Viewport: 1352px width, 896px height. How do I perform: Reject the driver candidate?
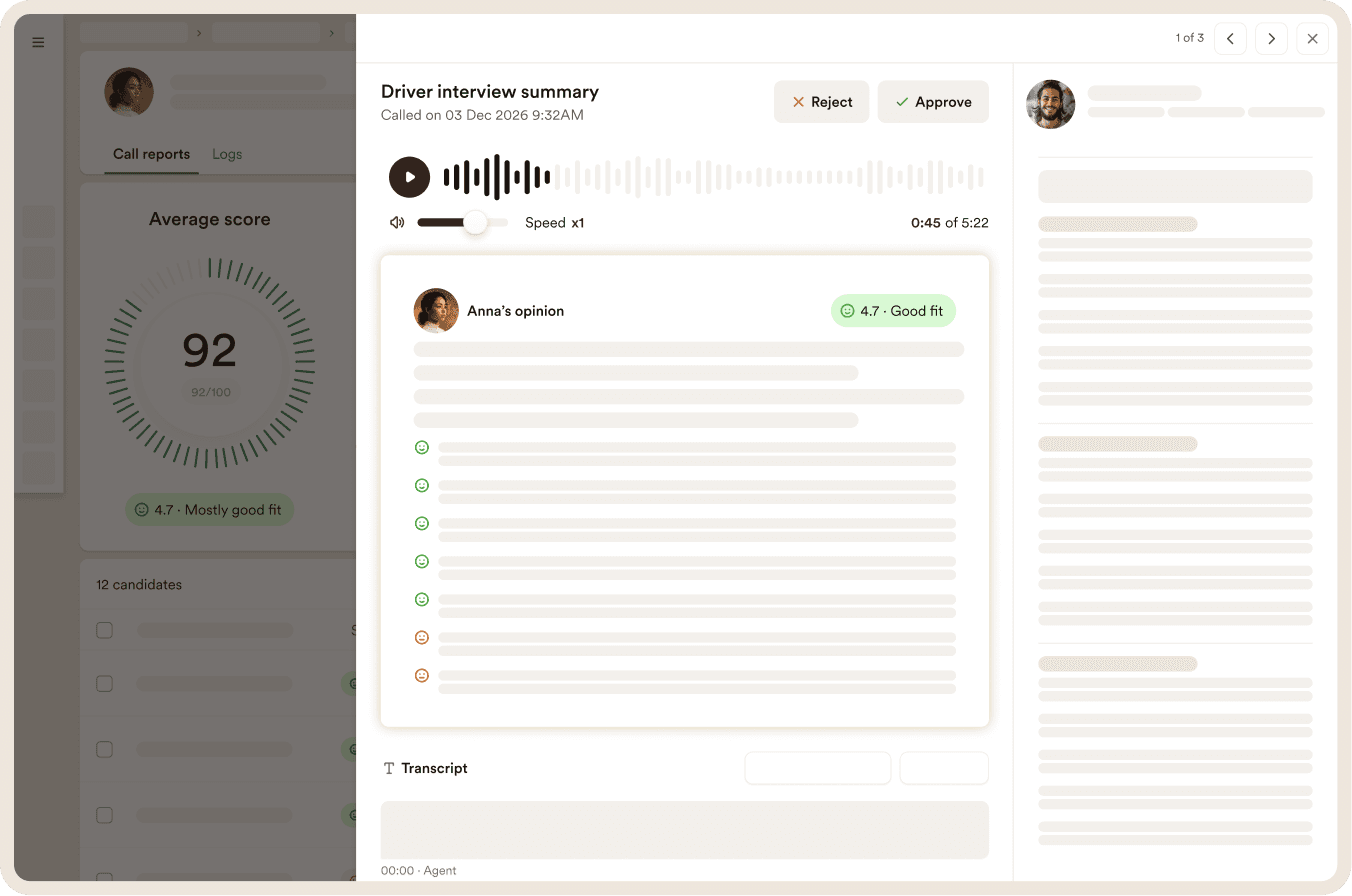(x=821, y=102)
